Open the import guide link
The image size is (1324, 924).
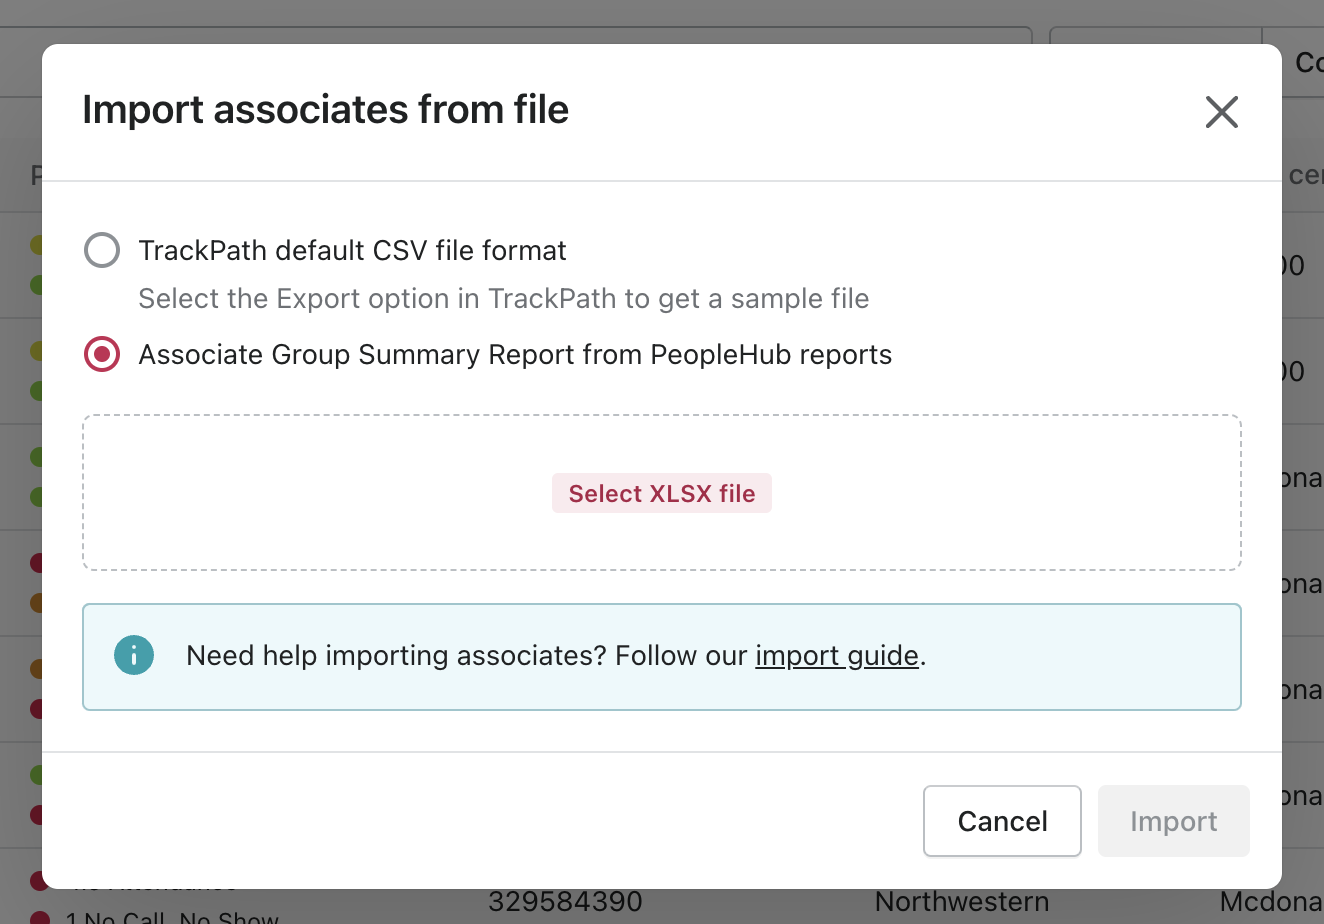pyautogui.click(x=837, y=656)
